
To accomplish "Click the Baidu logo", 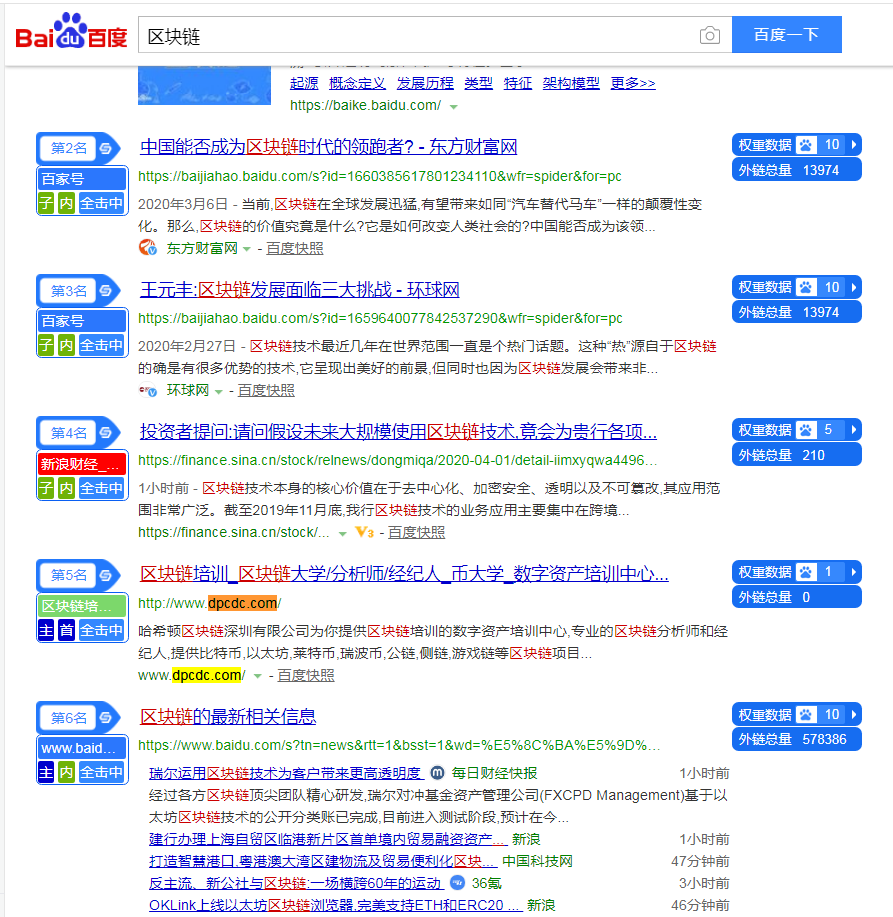I will click(71, 32).
